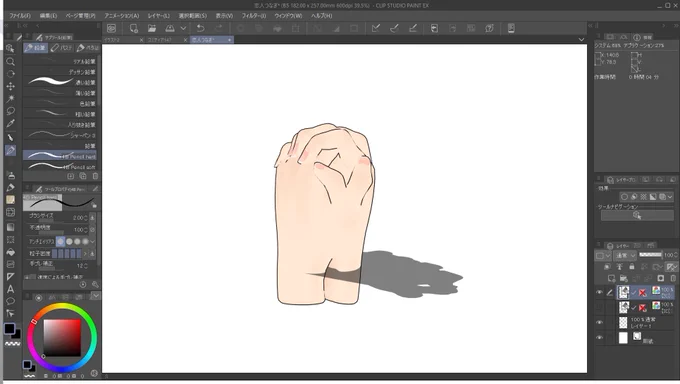This screenshot has height=384, width=680.
Task: Toggle visibility of the top selected layer
Action: (x=599, y=292)
